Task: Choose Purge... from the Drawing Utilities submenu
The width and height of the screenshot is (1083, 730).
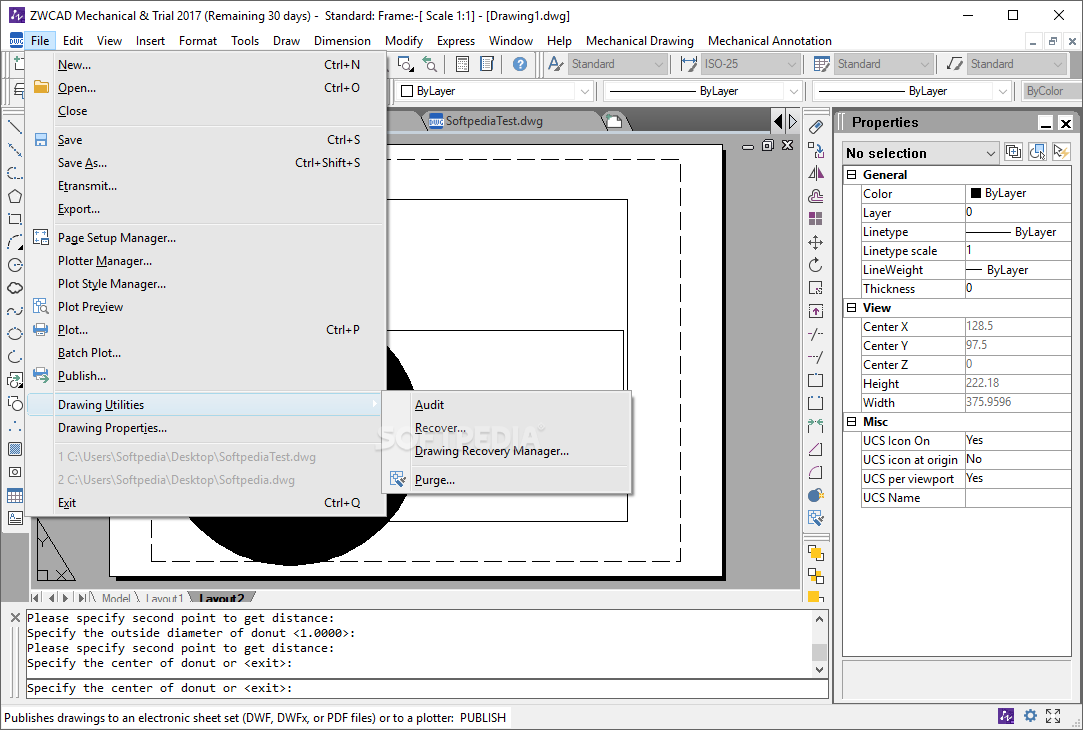Action: pos(507,480)
